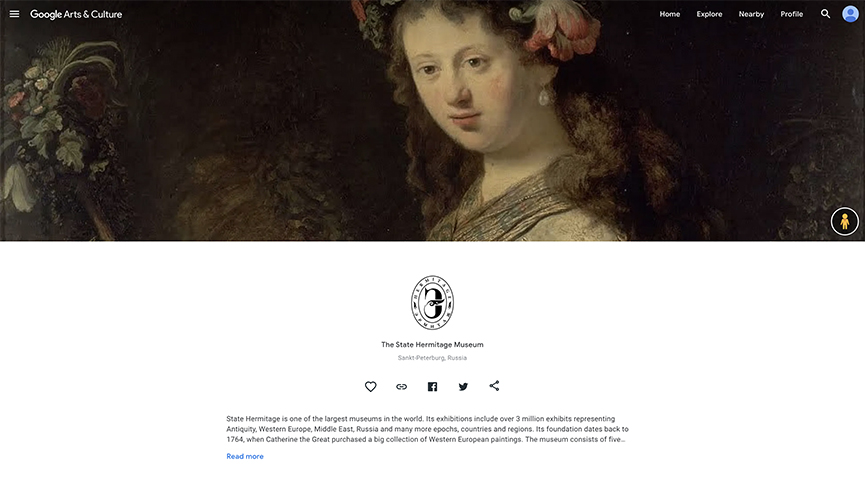Screen dimensions: 865x483
Task: Click the Hermitage museum emblem logo
Action: pyautogui.click(x=432, y=303)
